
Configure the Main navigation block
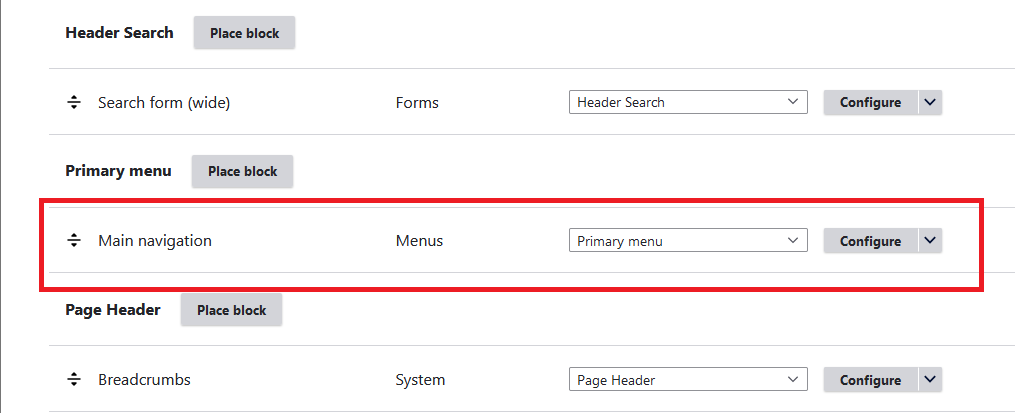869,241
